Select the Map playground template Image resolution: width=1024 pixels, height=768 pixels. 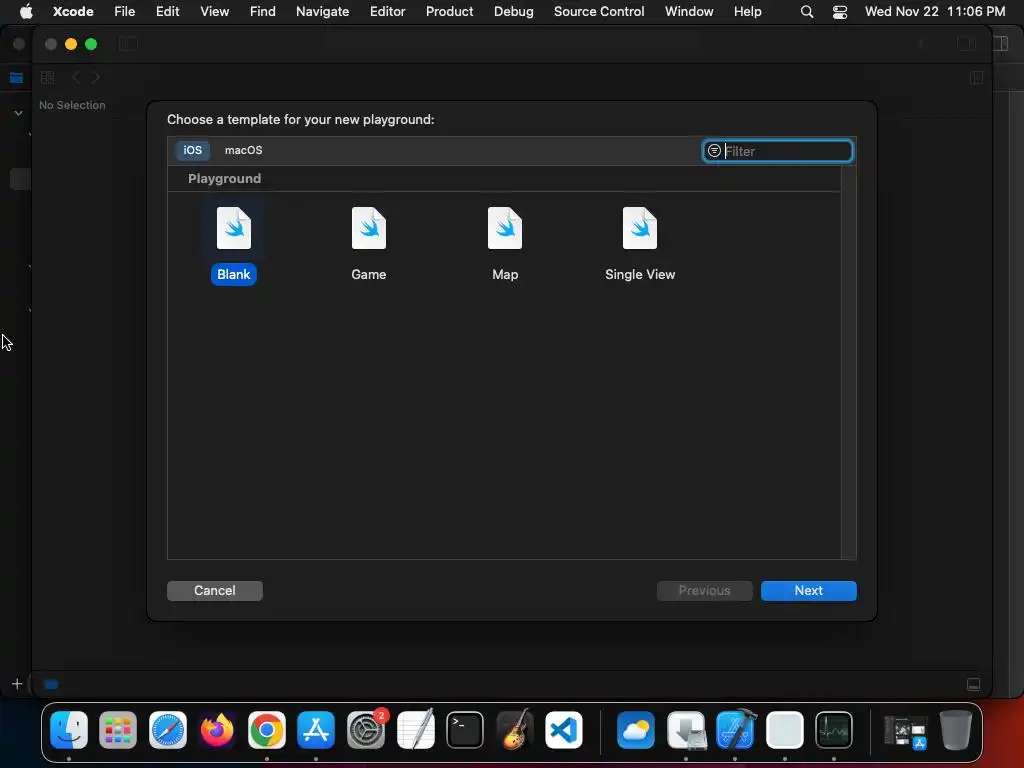505,245
